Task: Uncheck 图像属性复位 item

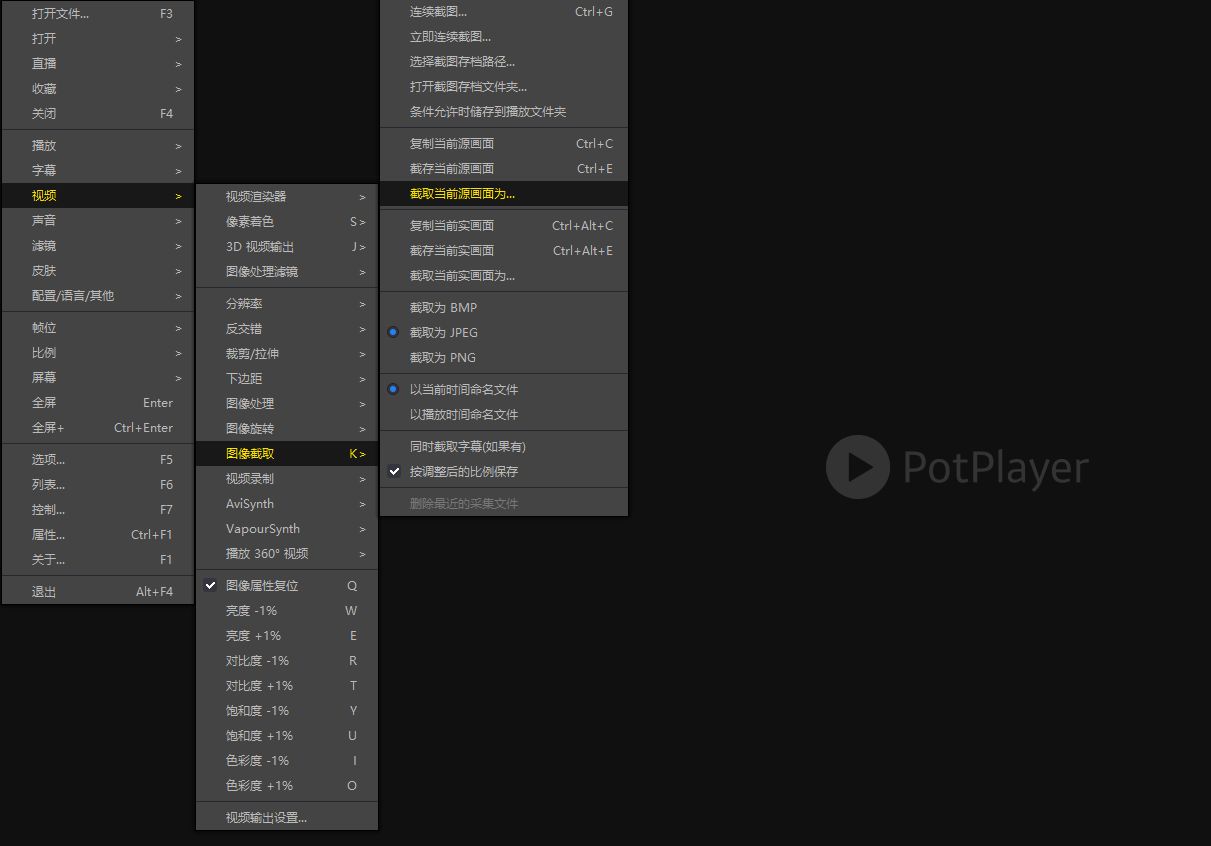Action: (287, 585)
